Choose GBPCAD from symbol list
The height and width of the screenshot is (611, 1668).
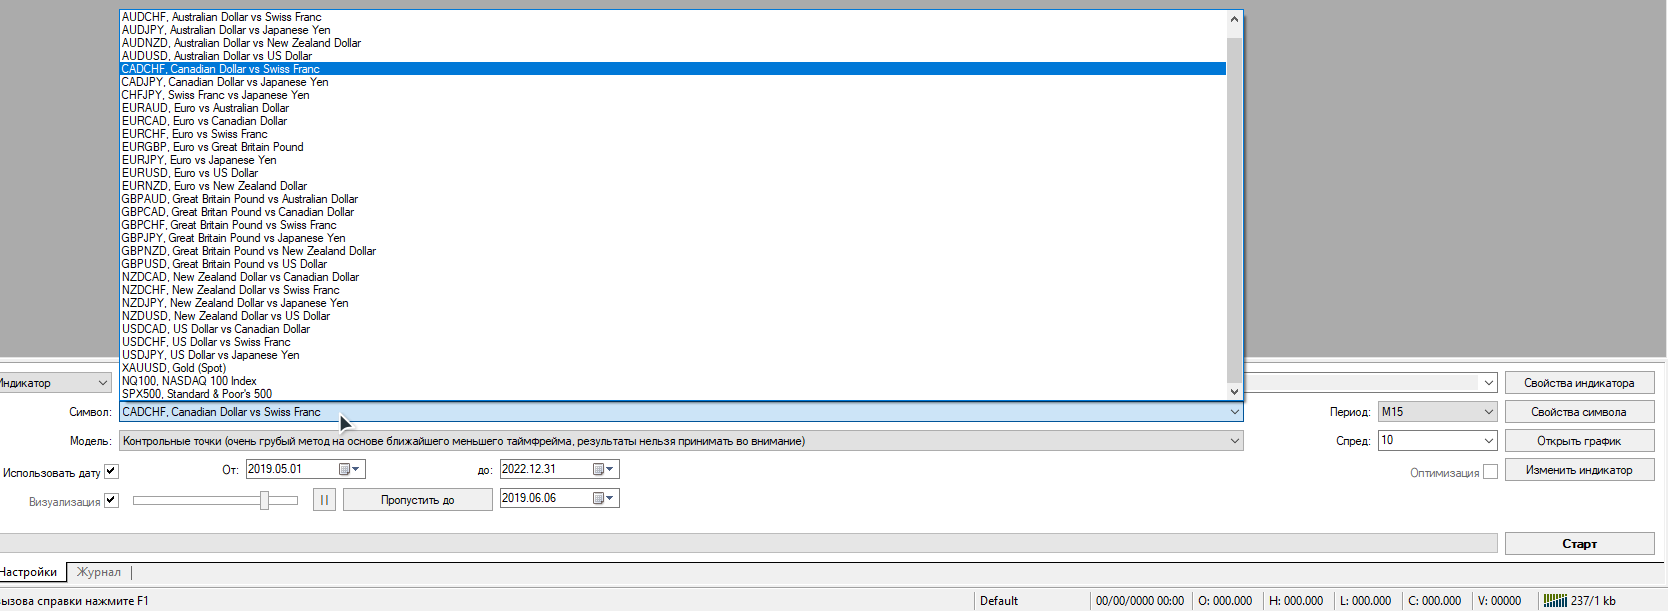tap(673, 212)
